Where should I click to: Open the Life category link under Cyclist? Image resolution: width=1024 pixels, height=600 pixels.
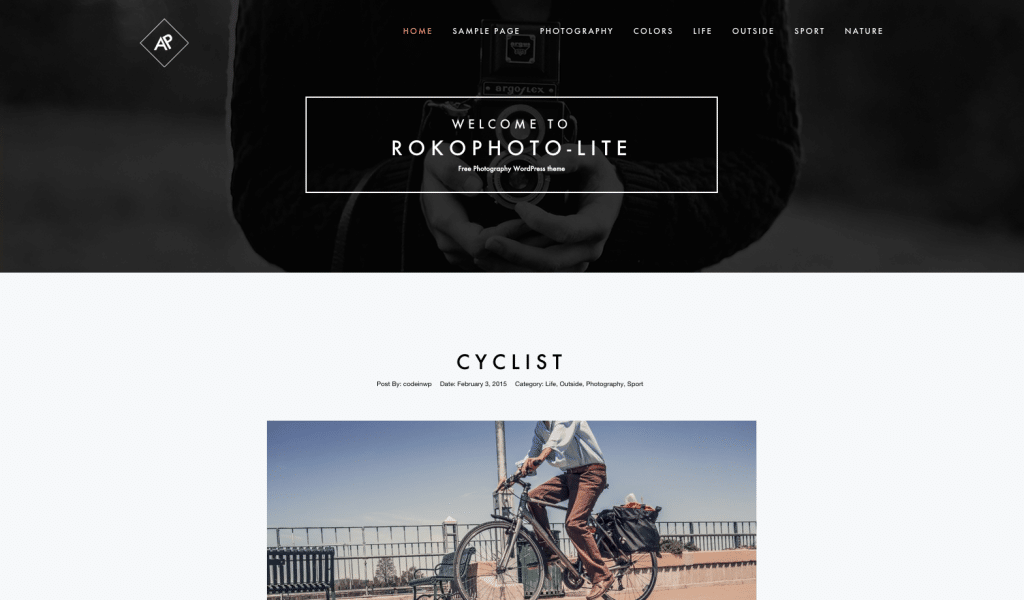tap(550, 384)
